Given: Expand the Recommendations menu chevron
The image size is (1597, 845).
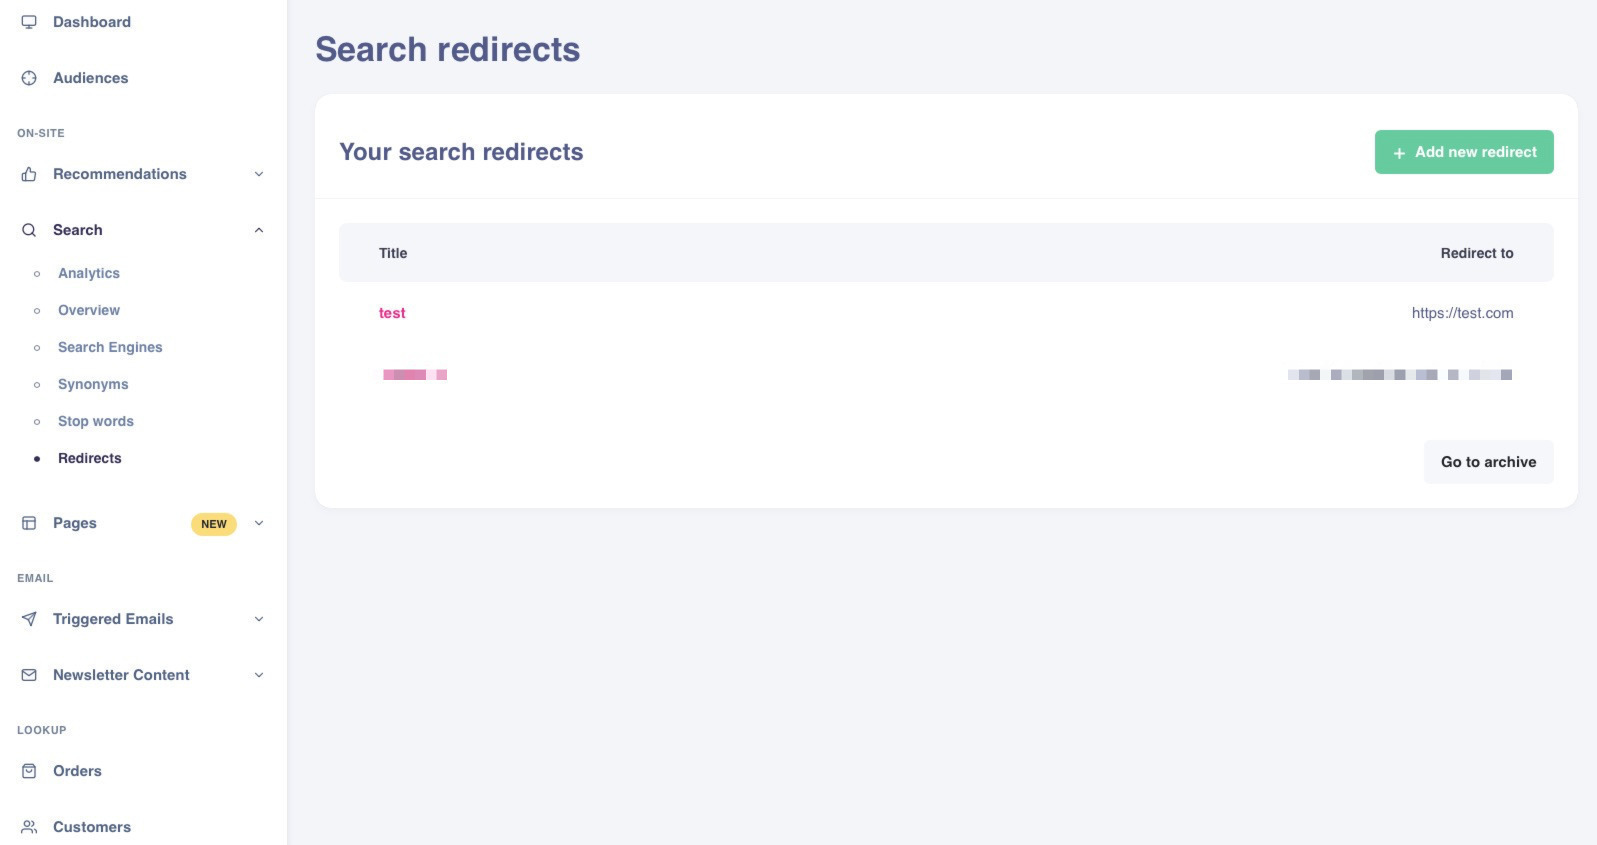Looking at the screenshot, I should pos(259,174).
